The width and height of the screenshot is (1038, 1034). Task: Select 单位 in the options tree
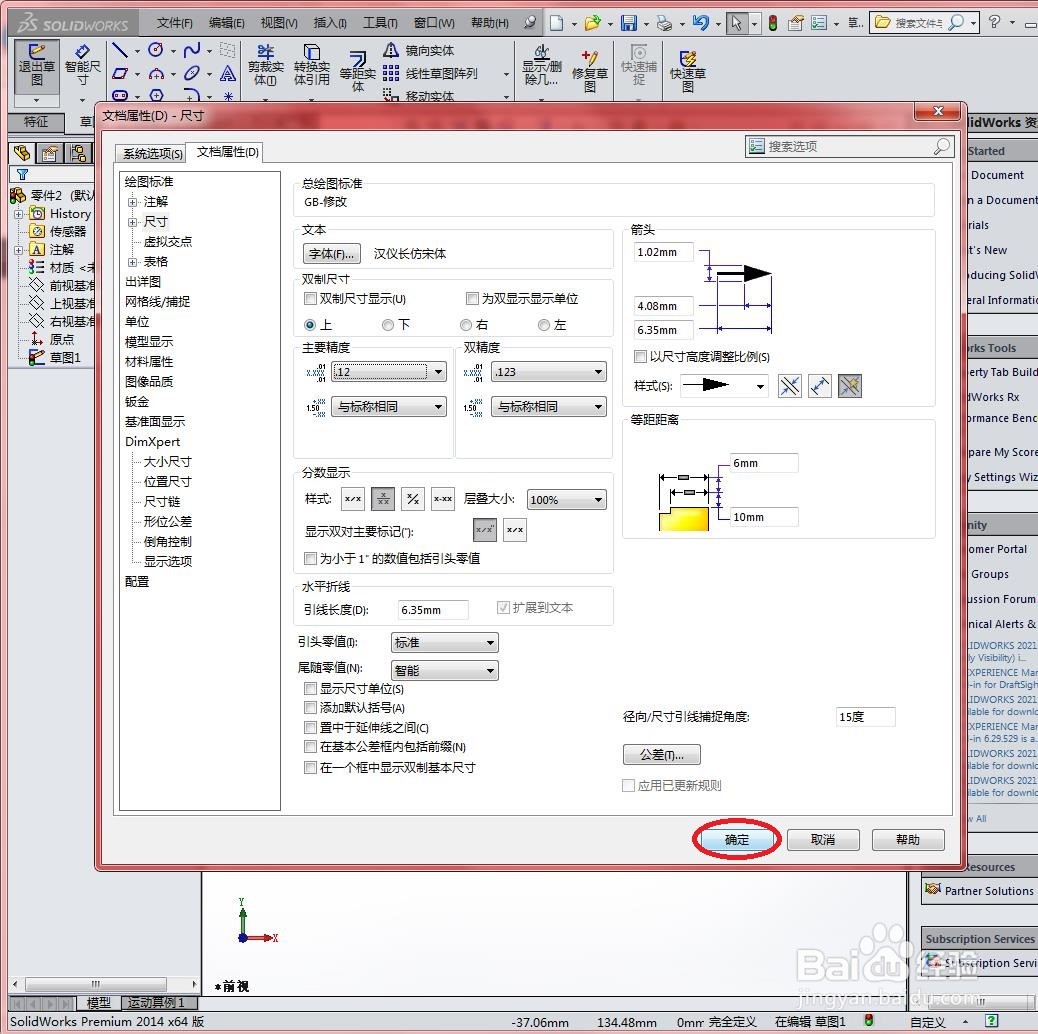pyautogui.click(x=137, y=322)
